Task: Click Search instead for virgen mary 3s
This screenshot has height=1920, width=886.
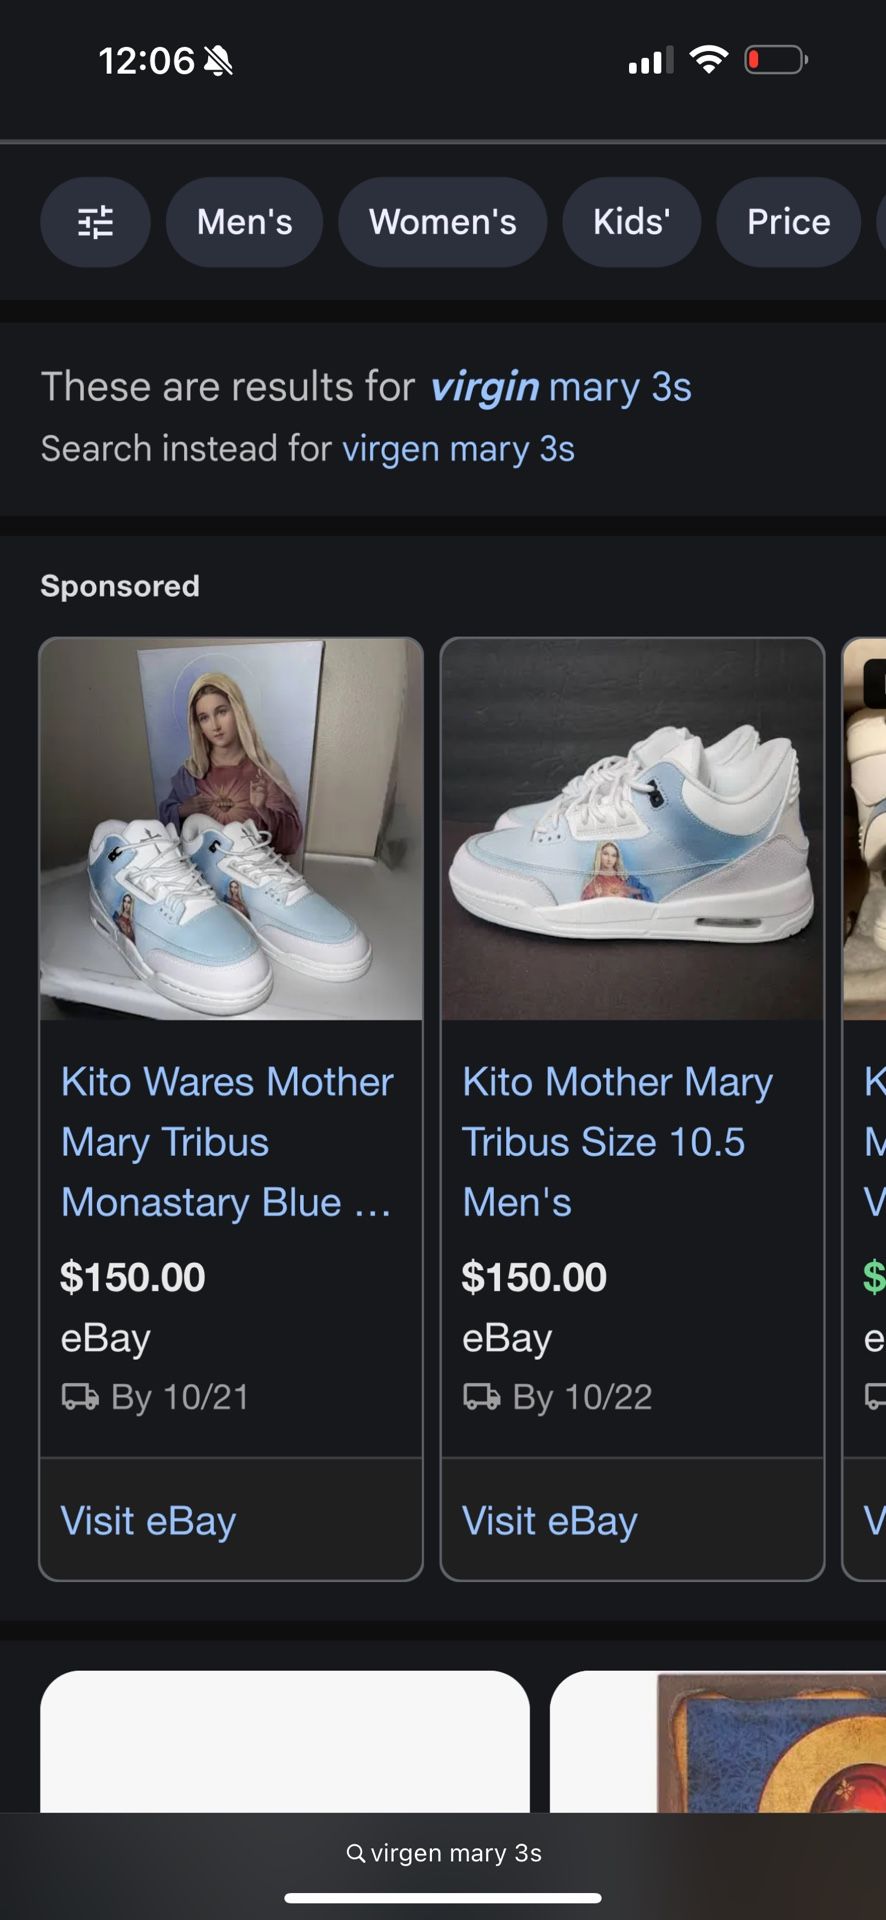Action: pos(458,448)
